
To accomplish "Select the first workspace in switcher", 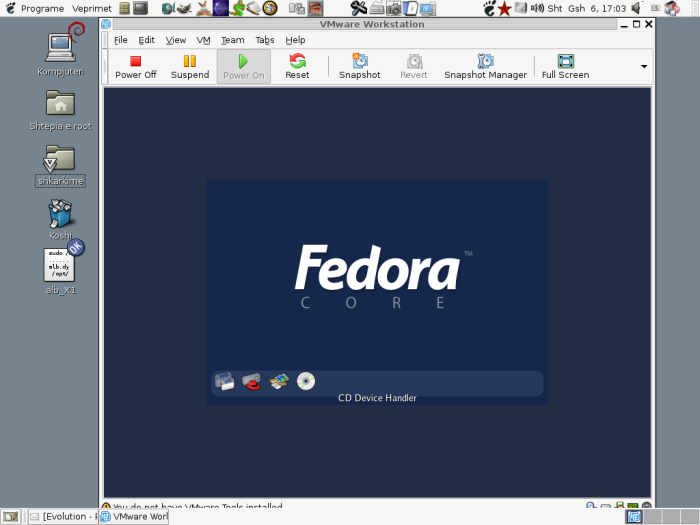I will coord(634,517).
